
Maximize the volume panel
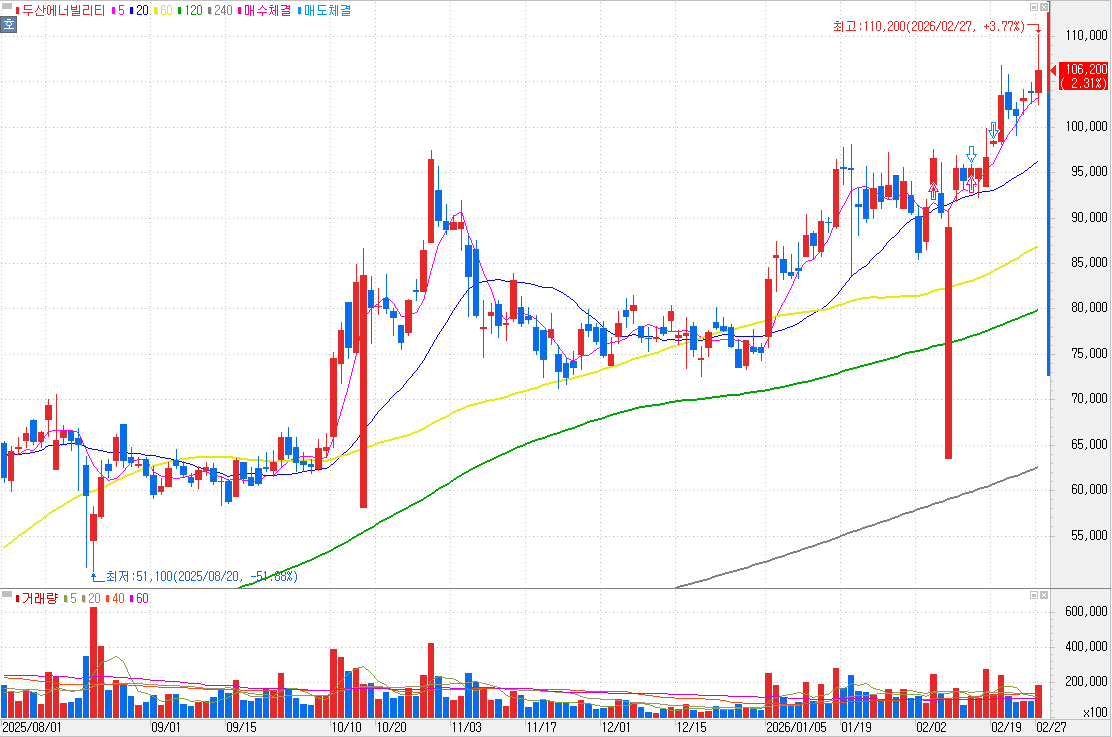tap(1033, 595)
